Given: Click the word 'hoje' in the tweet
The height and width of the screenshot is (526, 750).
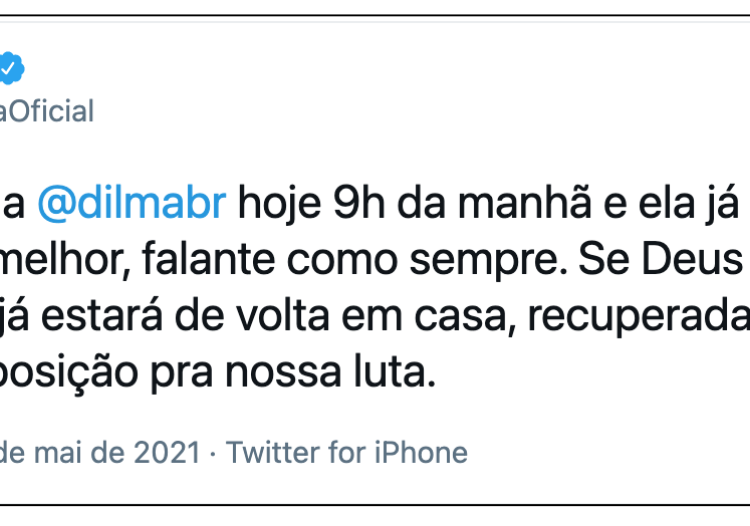Looking at the screenshot, I should [279, 205].
